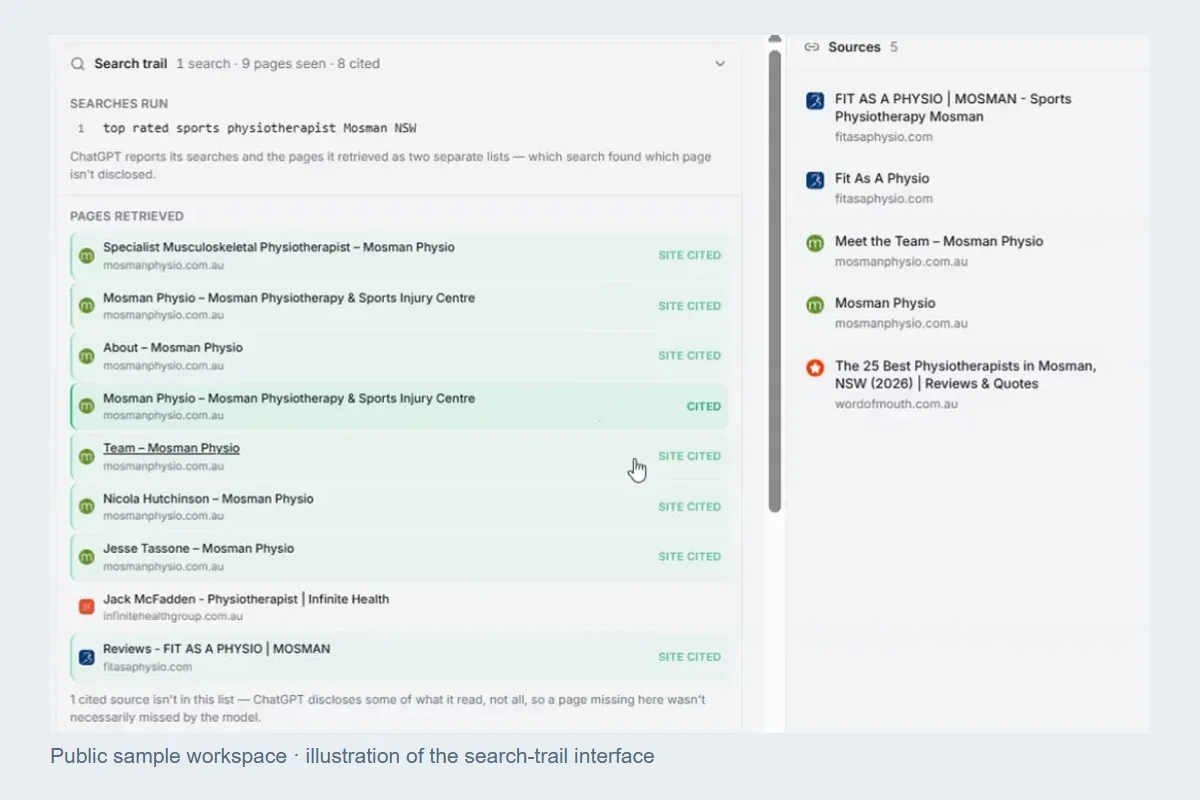This screenshot has width=1200, height=800.
Task: Click wordofmouth.com.au domain text
Action: (x=897, y=404)
